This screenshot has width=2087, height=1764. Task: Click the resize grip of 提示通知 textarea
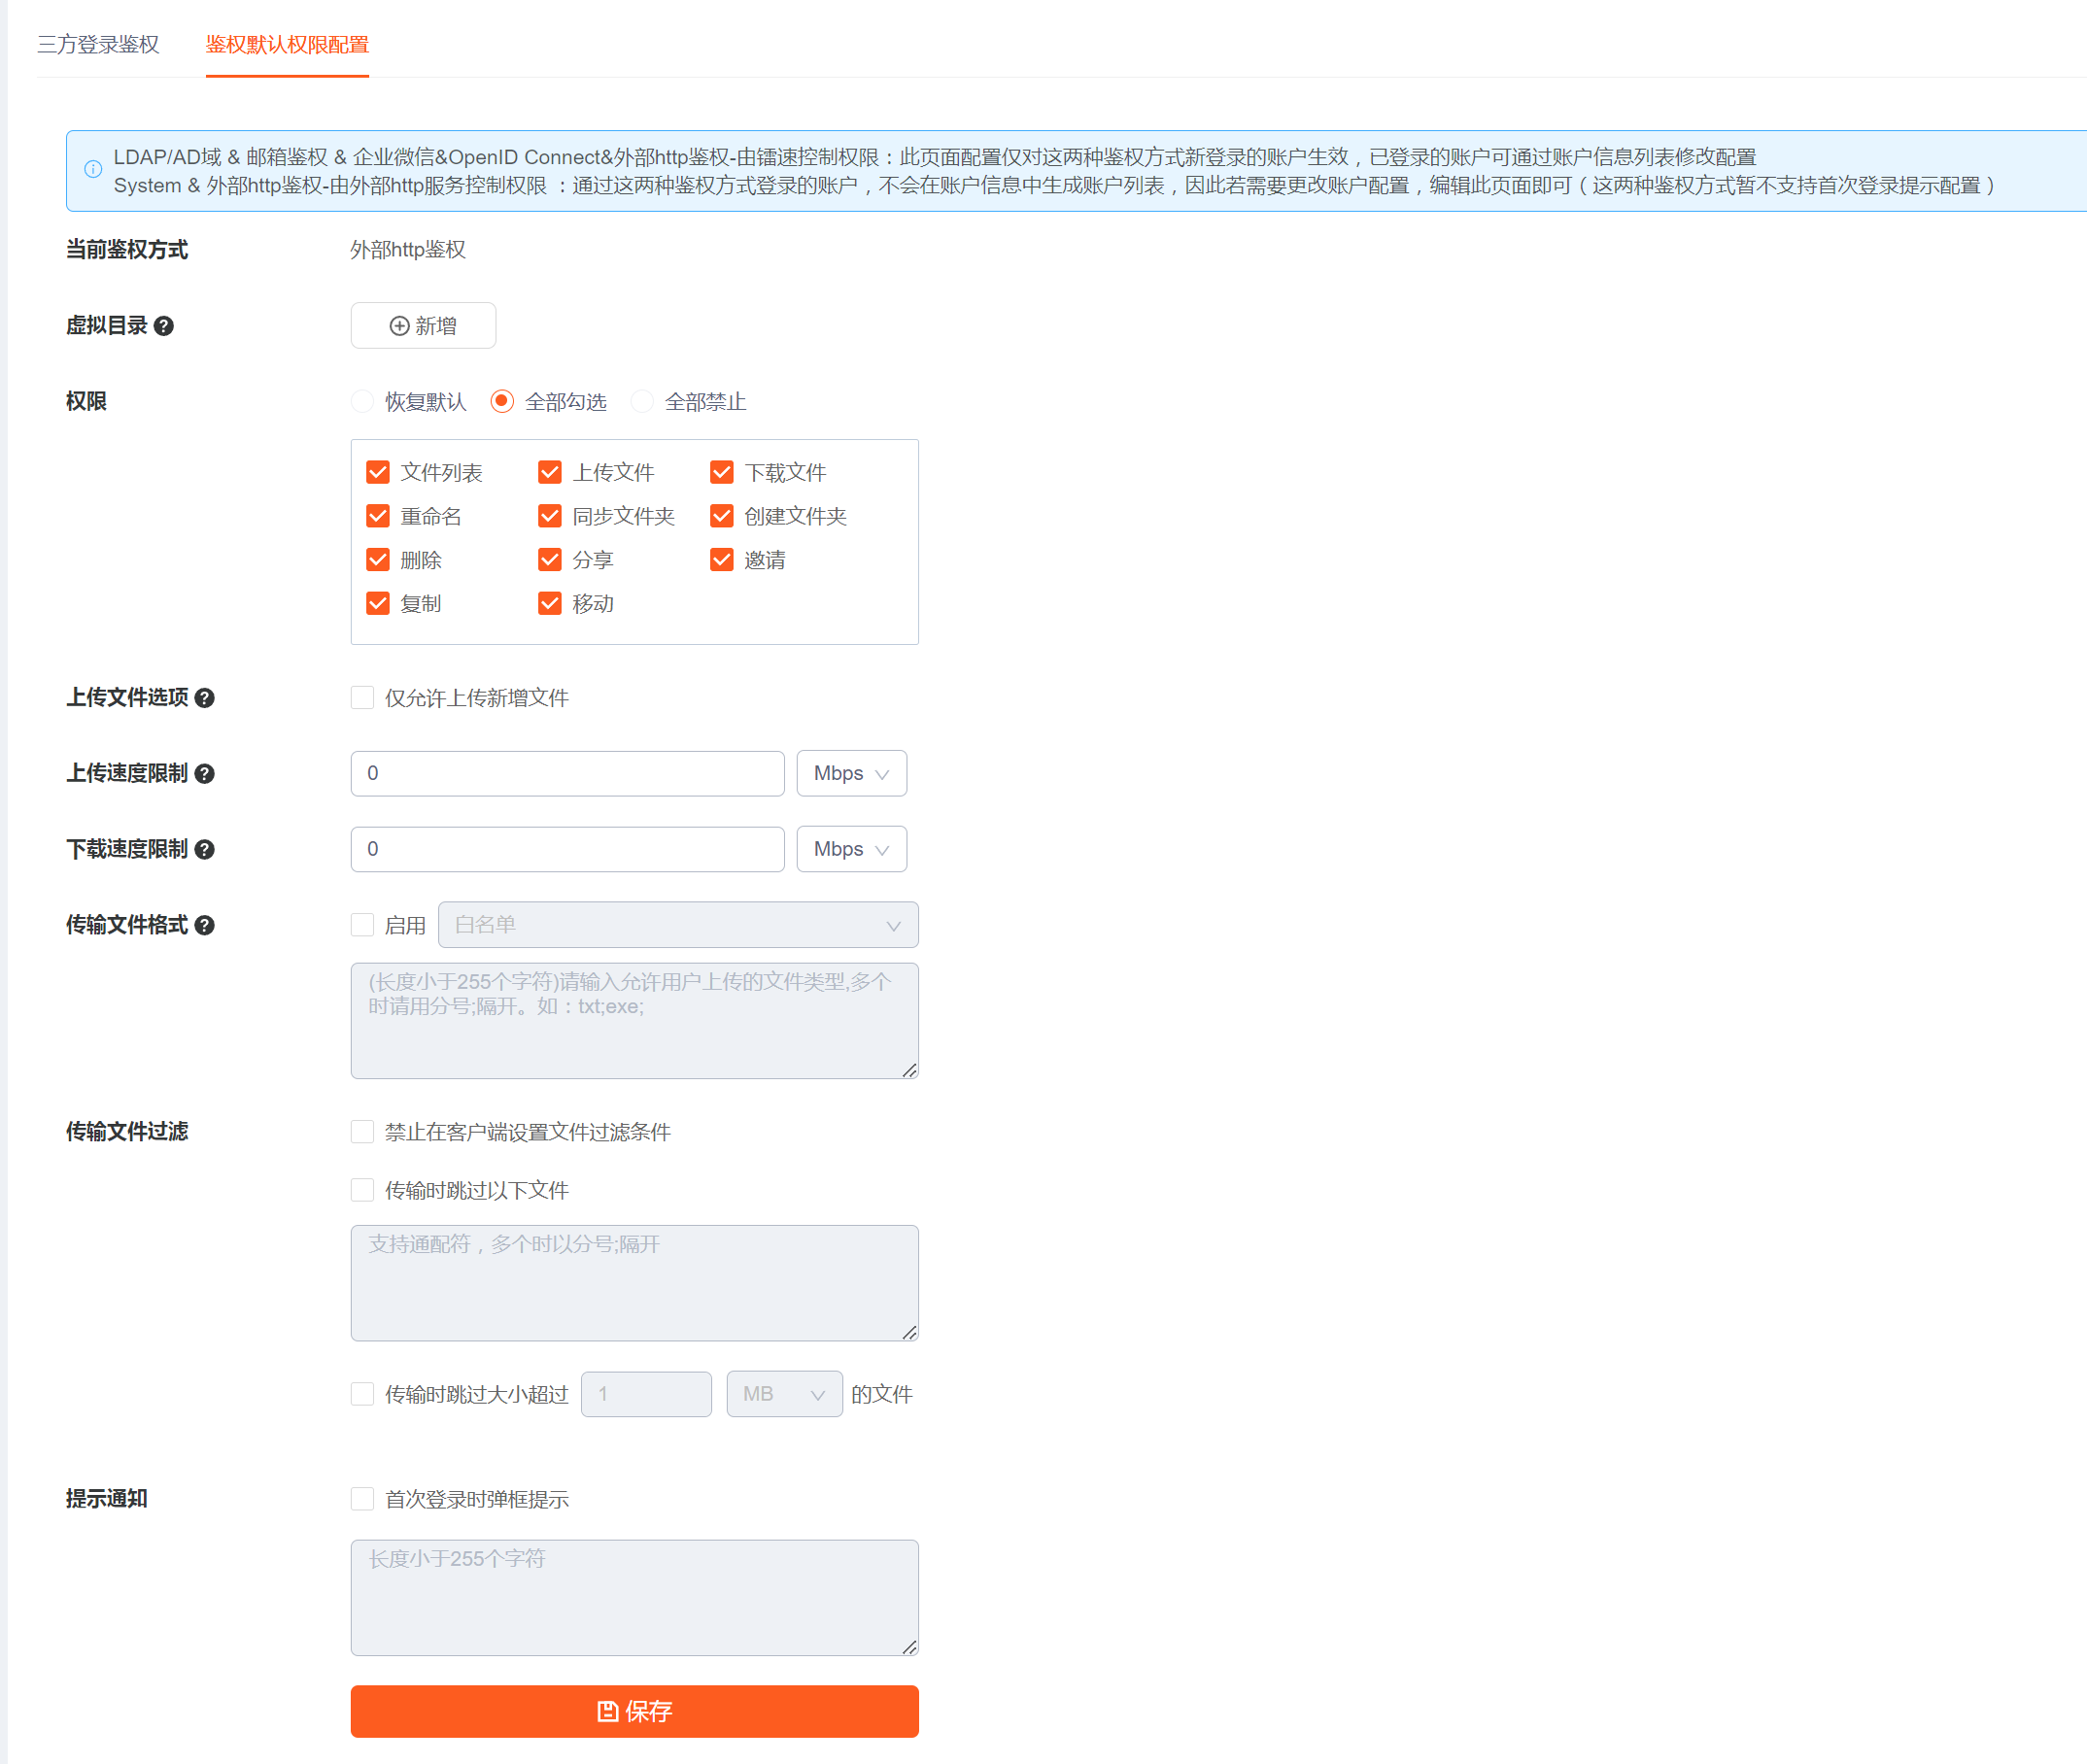click(909, 1647)
